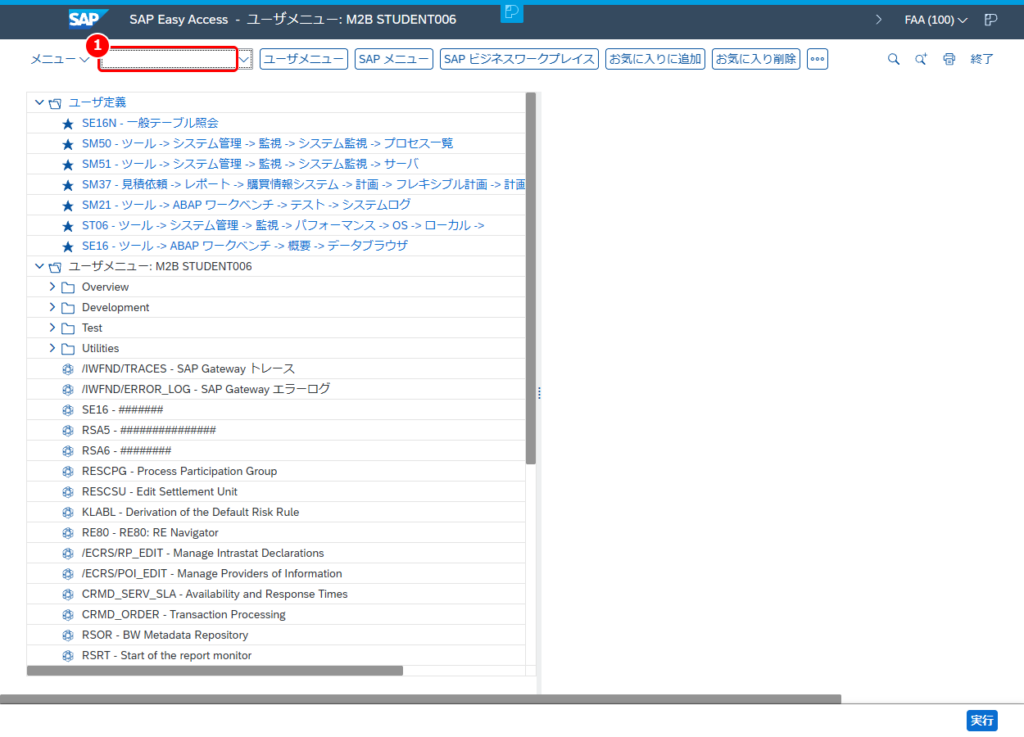The image size is (1024, 737).
Task: Click the Utilities folder icon
Action: (68, 349)
